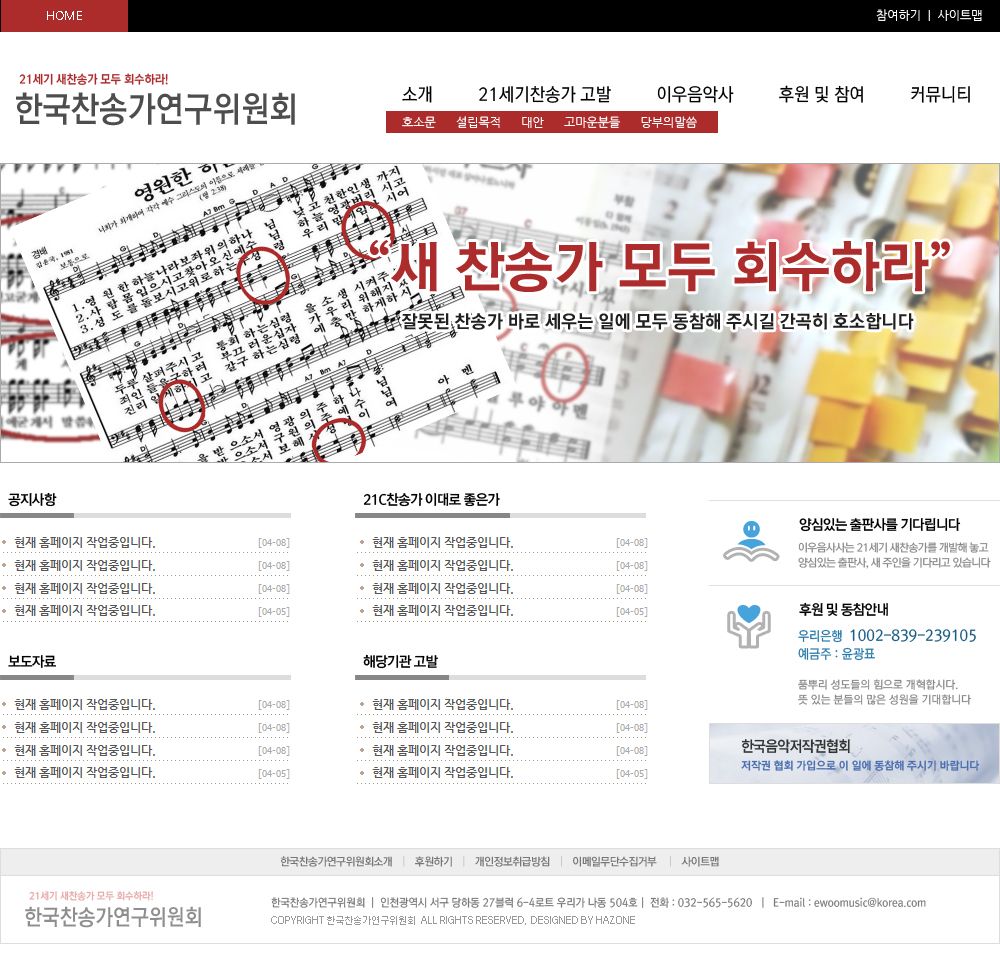Open the first post under 보도자료
This screenshot has height=963, width=1000.
click(85, 705)
